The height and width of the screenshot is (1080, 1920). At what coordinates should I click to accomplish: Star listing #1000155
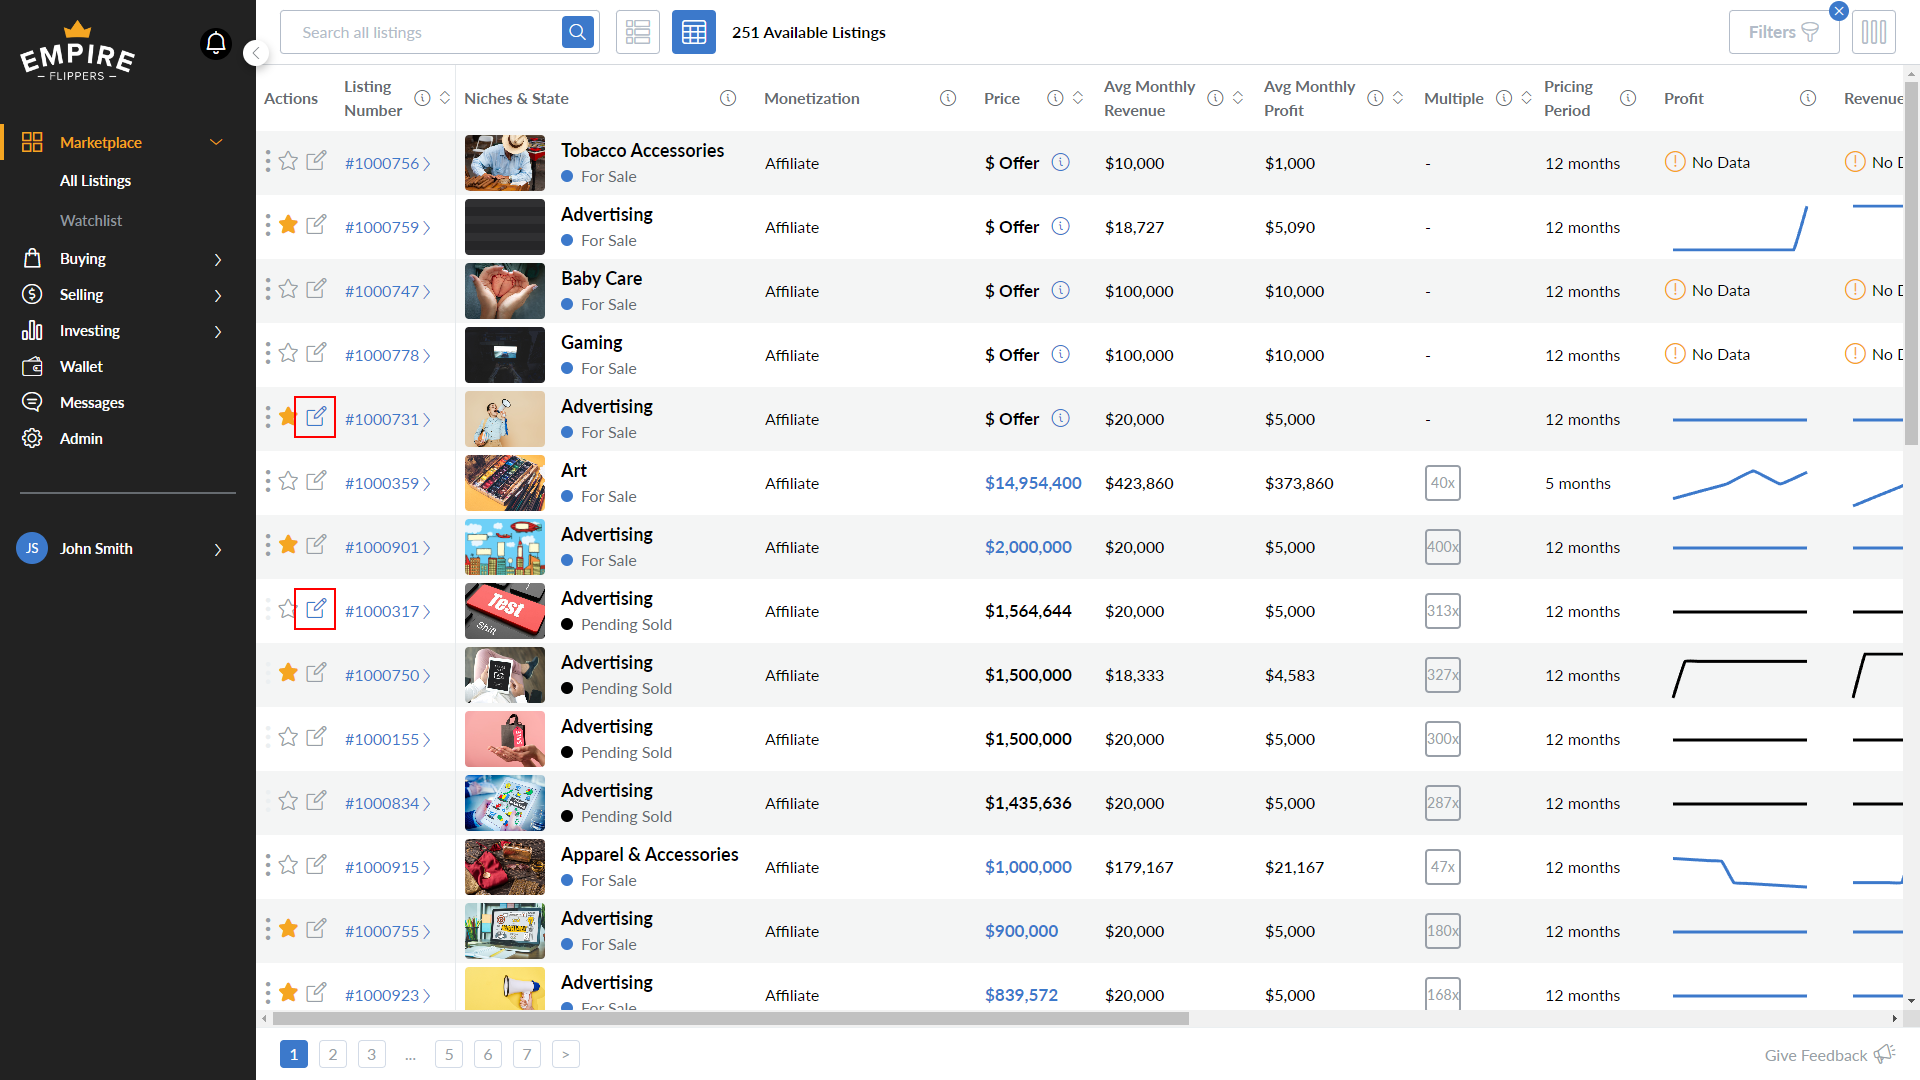coord(289,737)
